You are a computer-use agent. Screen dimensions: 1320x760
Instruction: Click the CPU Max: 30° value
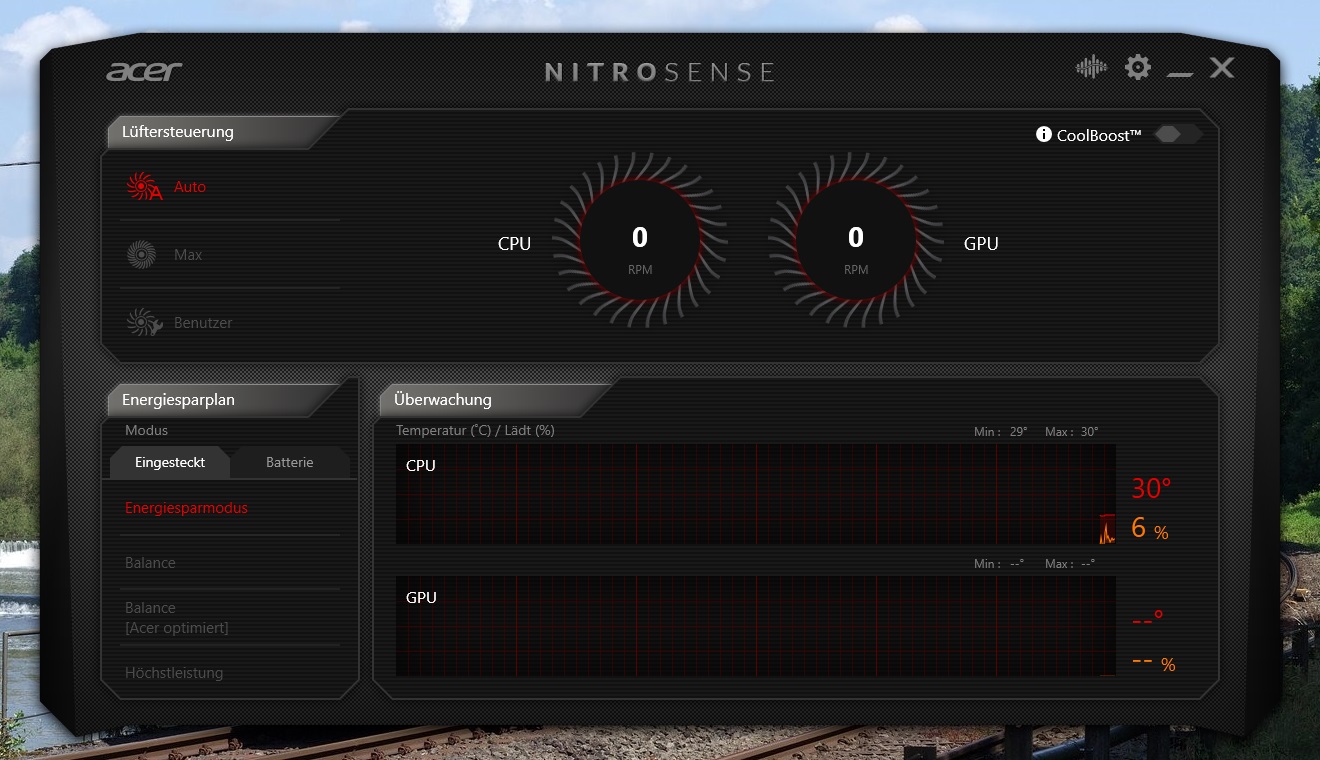coord(1072,432)
